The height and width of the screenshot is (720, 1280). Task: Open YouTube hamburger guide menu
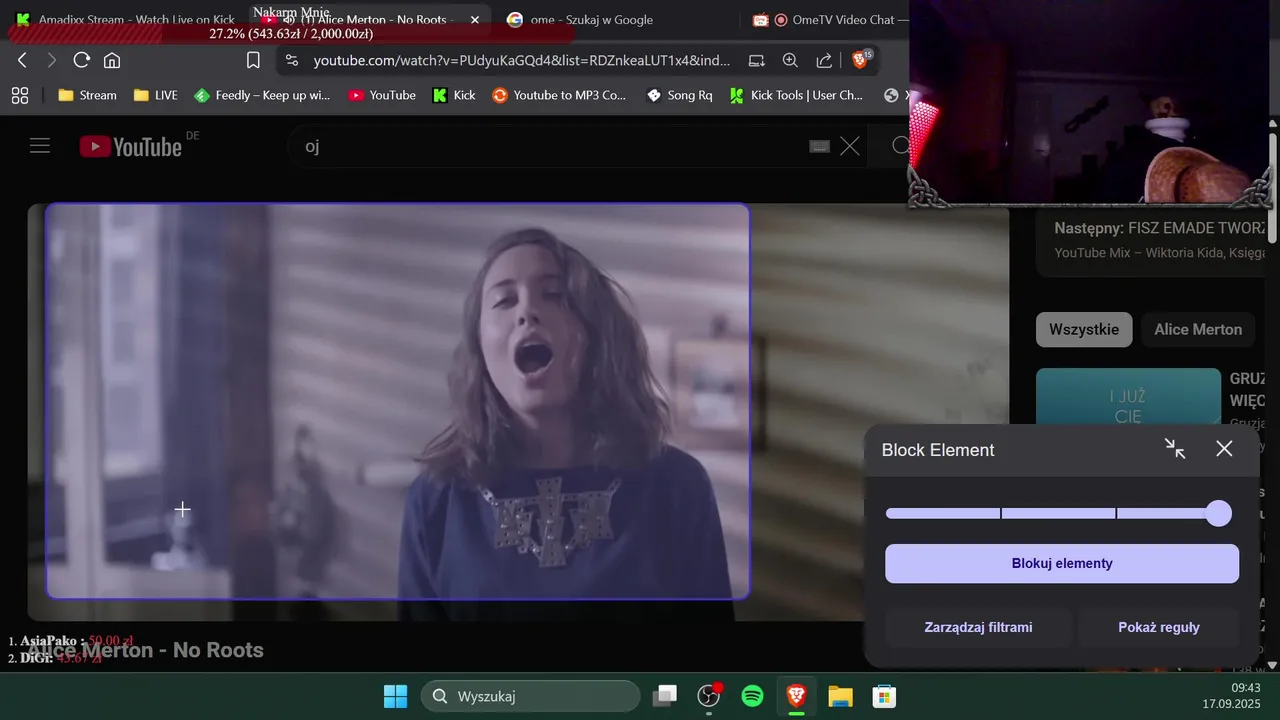pyautogui.click(x=40, y=146)
